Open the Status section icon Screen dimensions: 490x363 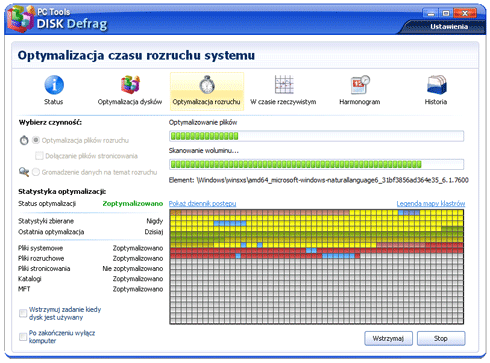pos(54,85)
